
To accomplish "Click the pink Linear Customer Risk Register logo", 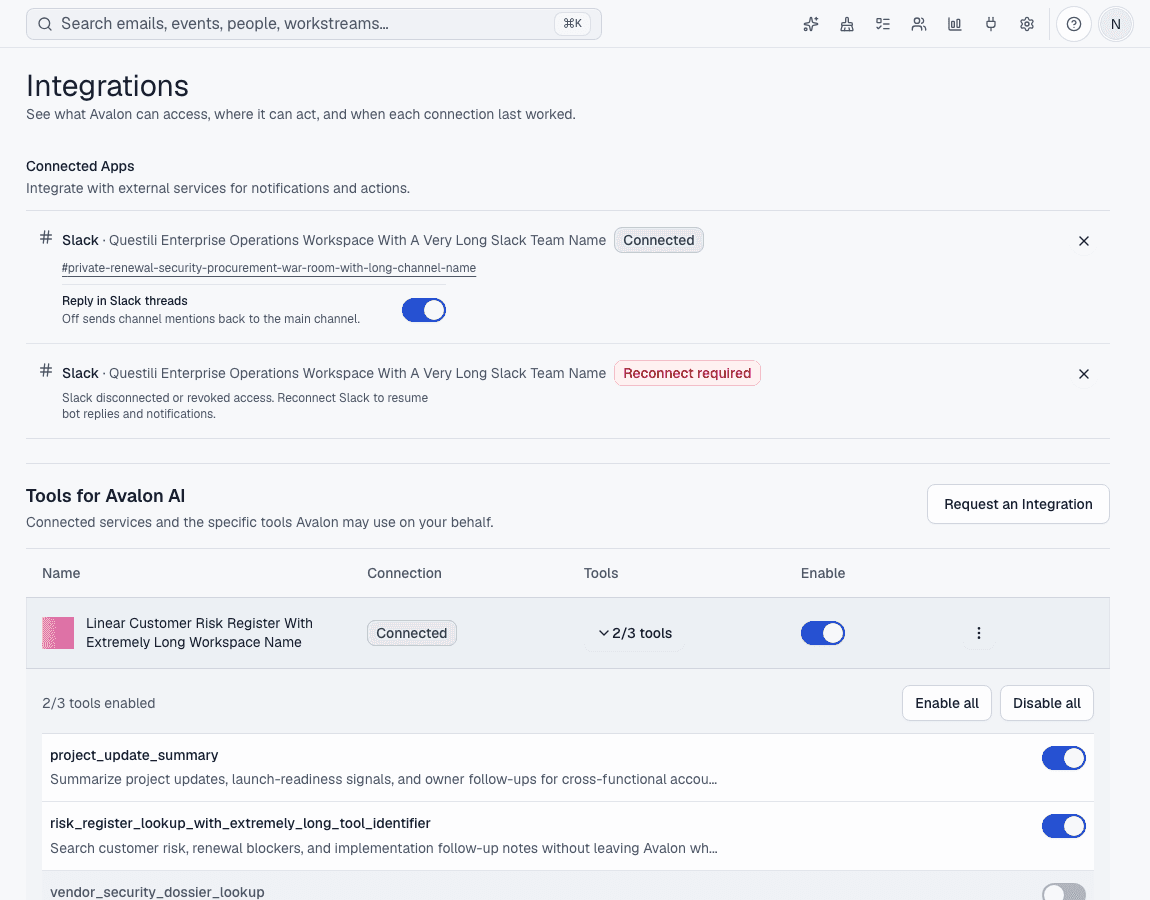I will click(x=58, y=633).
